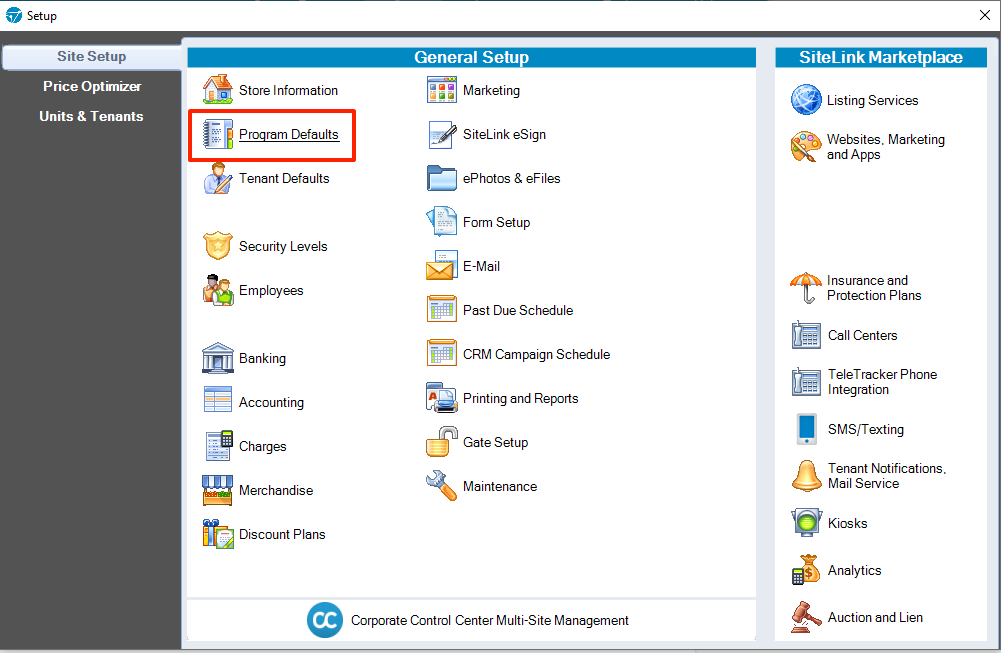Screen dimensions: 1001x653
Task: Close the Setup window
Action: click(984, 15)
